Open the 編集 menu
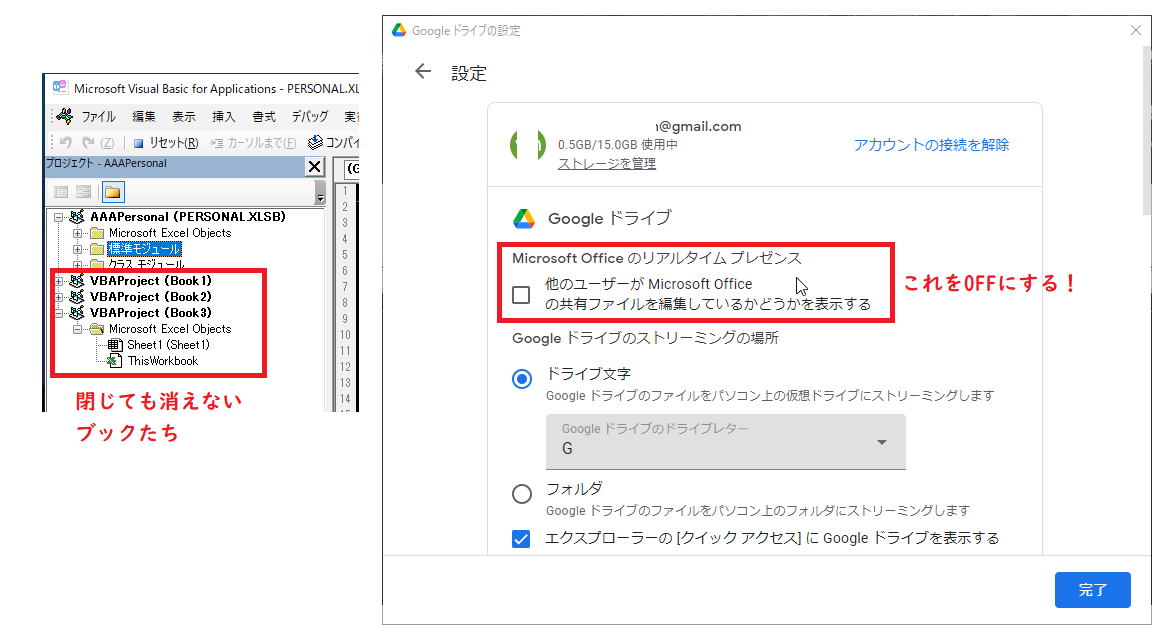This screenshot has width=1164, height=635. pos(144,117)
